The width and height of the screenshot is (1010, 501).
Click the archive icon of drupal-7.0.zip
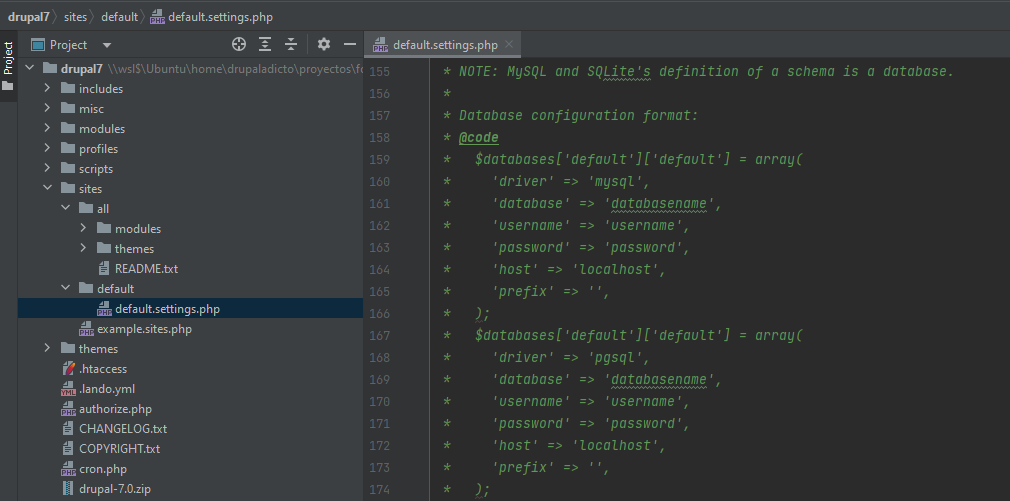(68, 489)
